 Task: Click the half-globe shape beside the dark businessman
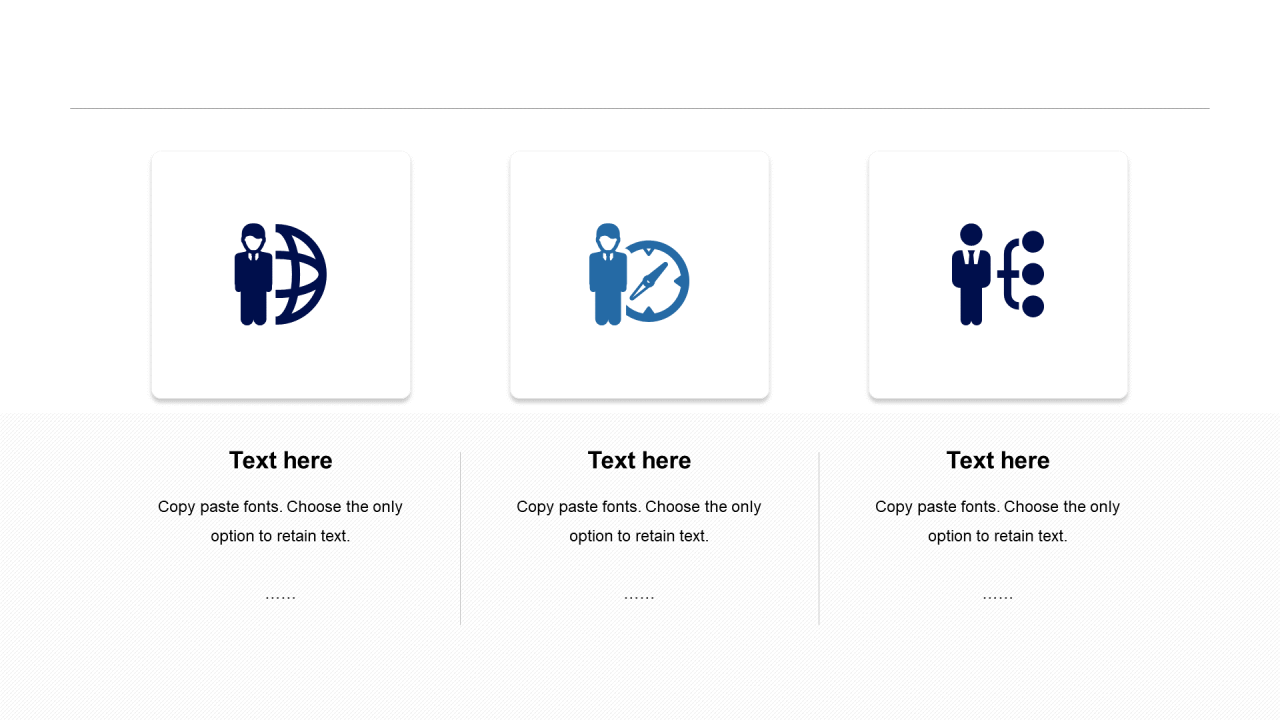tap(302, 274)
